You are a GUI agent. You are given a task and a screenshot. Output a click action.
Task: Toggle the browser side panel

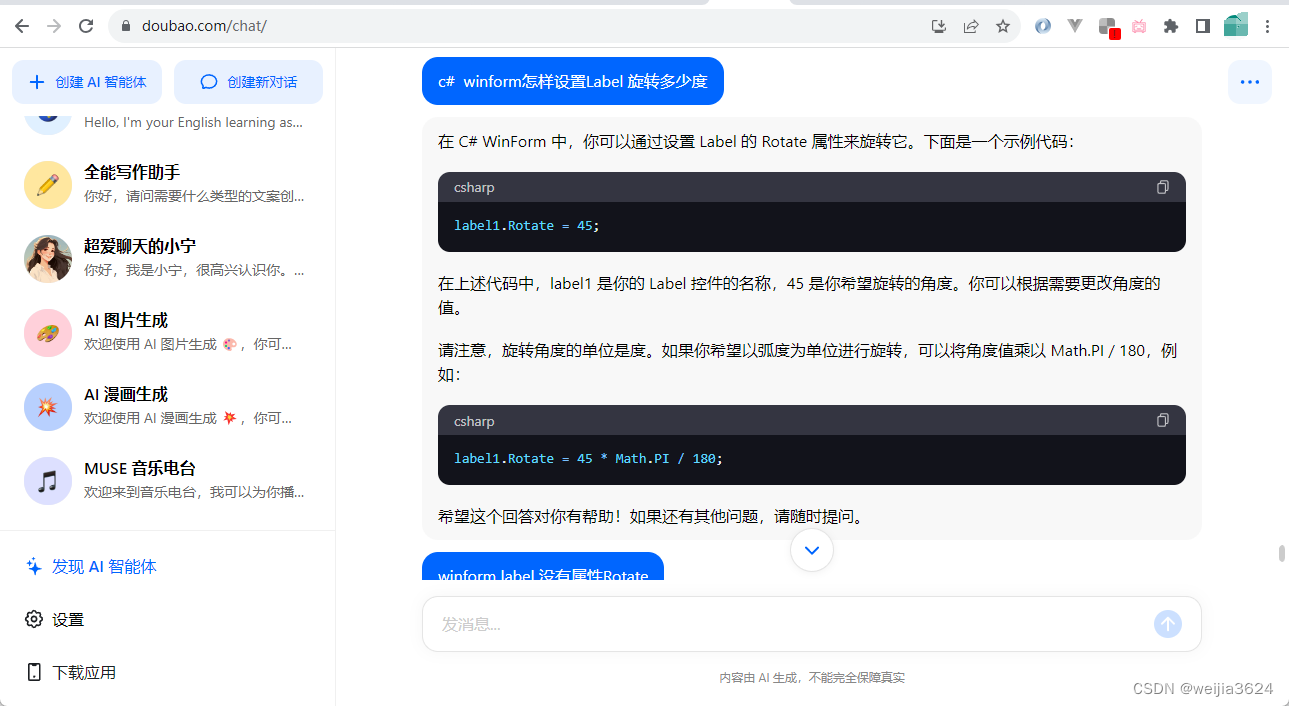point(1203,27)
